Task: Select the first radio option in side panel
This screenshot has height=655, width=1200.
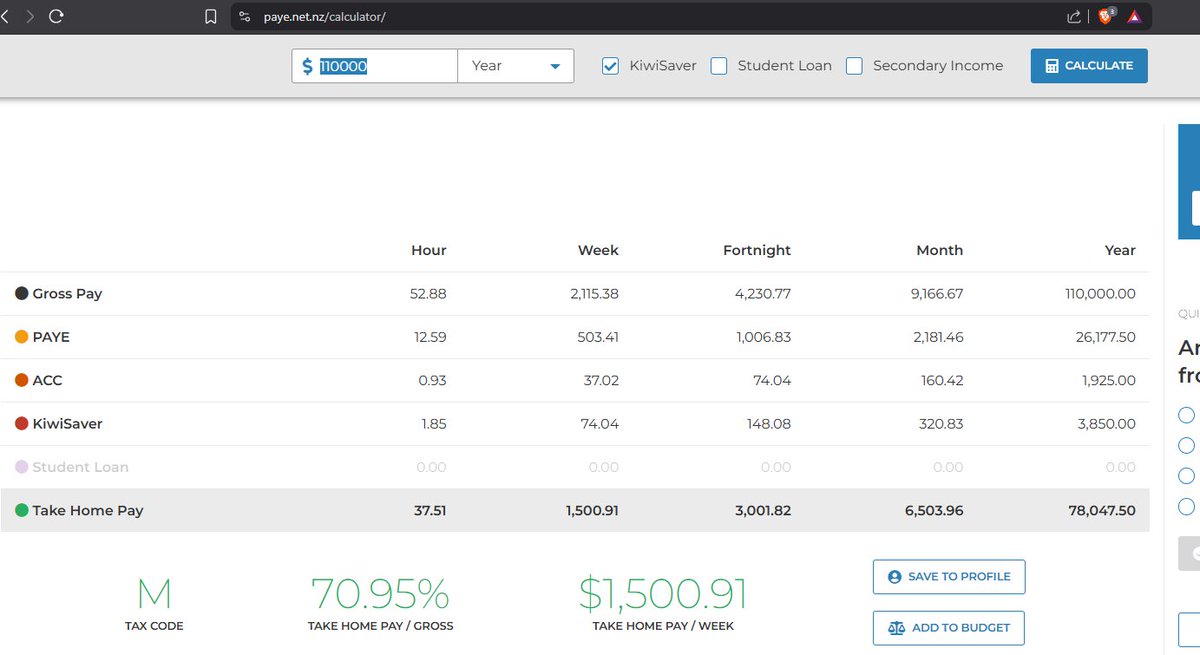Action: click(x=1186, y=415)
